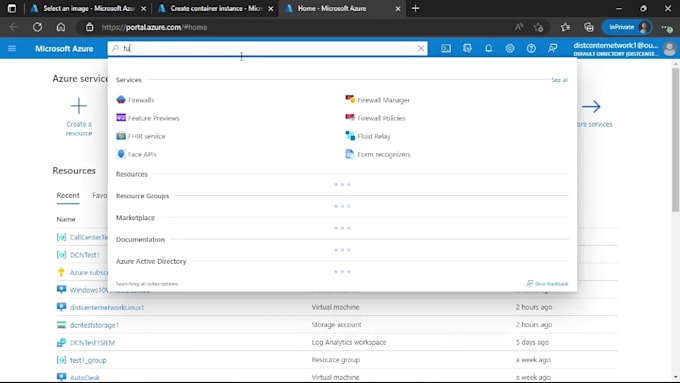
Task: Launch Cloud Shell from the top bar
Action: click(x=446, y=49)
